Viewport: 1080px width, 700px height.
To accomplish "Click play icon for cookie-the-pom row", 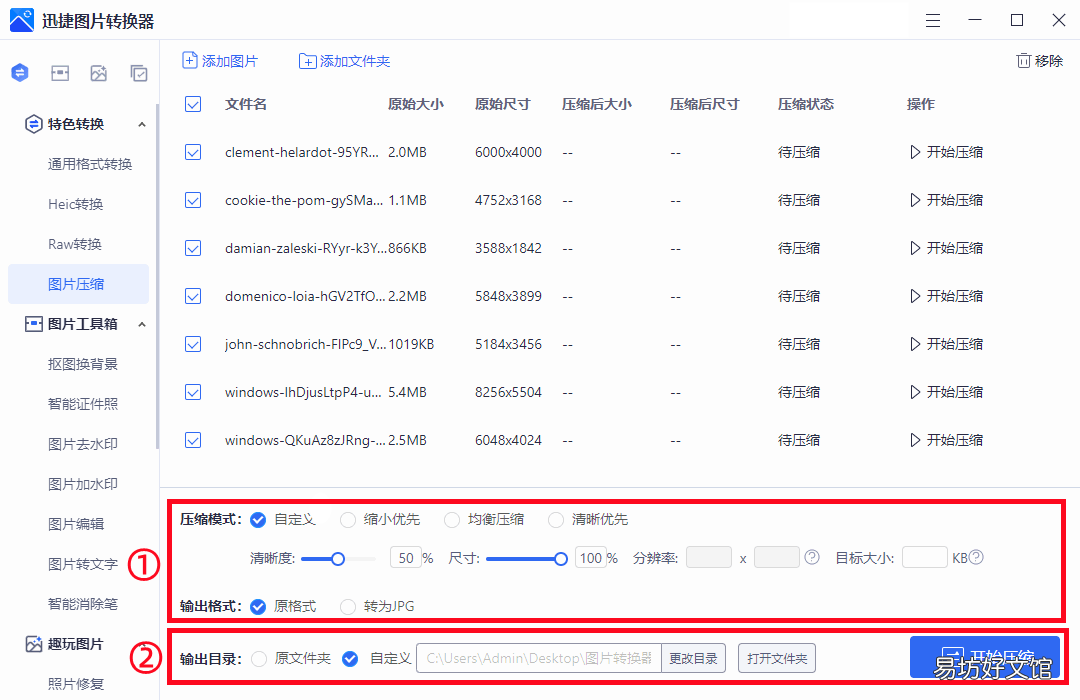I will pos(915,200).
